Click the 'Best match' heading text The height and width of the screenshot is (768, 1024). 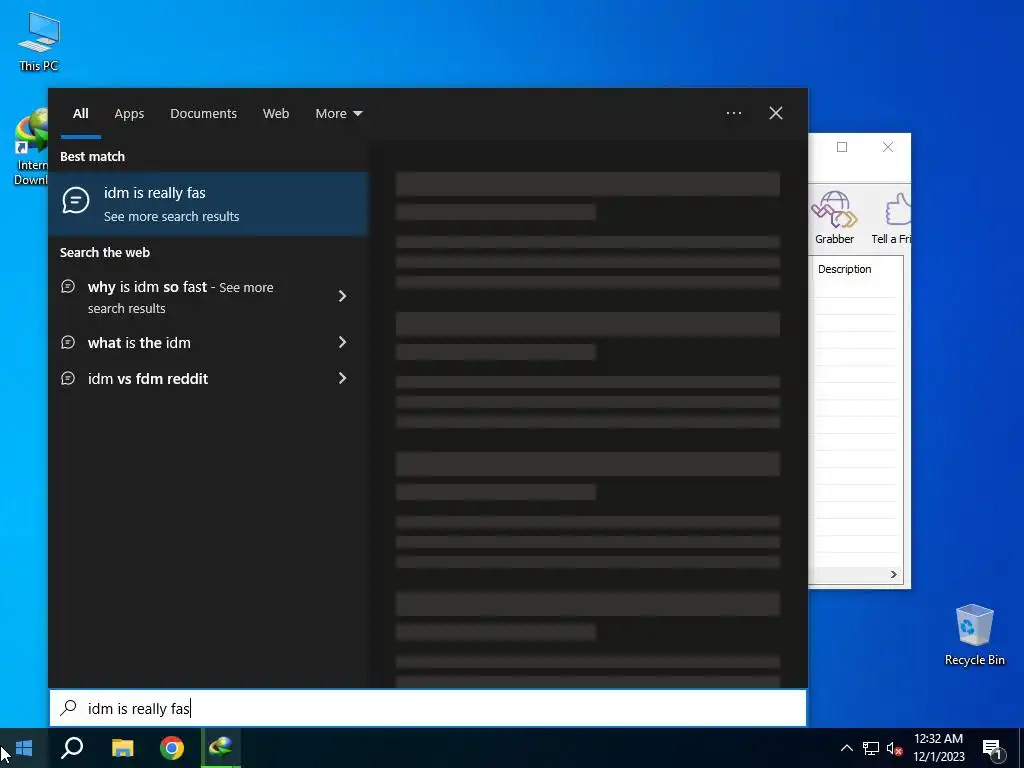point(92,157)
